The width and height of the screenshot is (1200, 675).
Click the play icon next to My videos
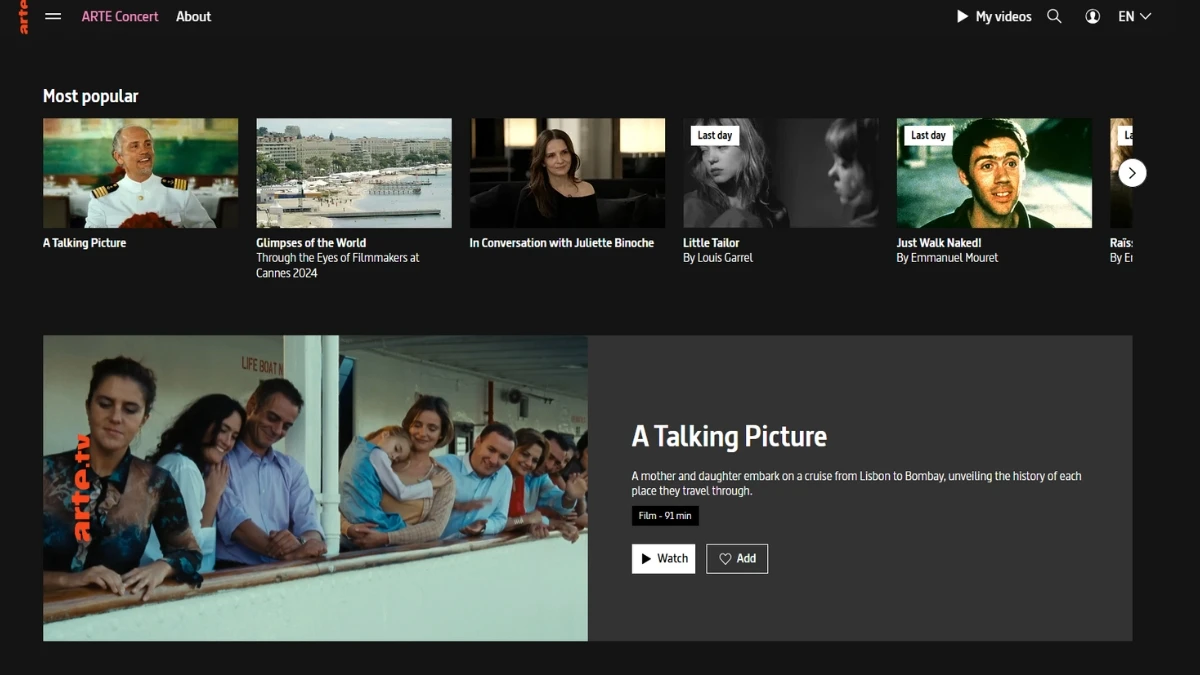click(x=962, y=16)
